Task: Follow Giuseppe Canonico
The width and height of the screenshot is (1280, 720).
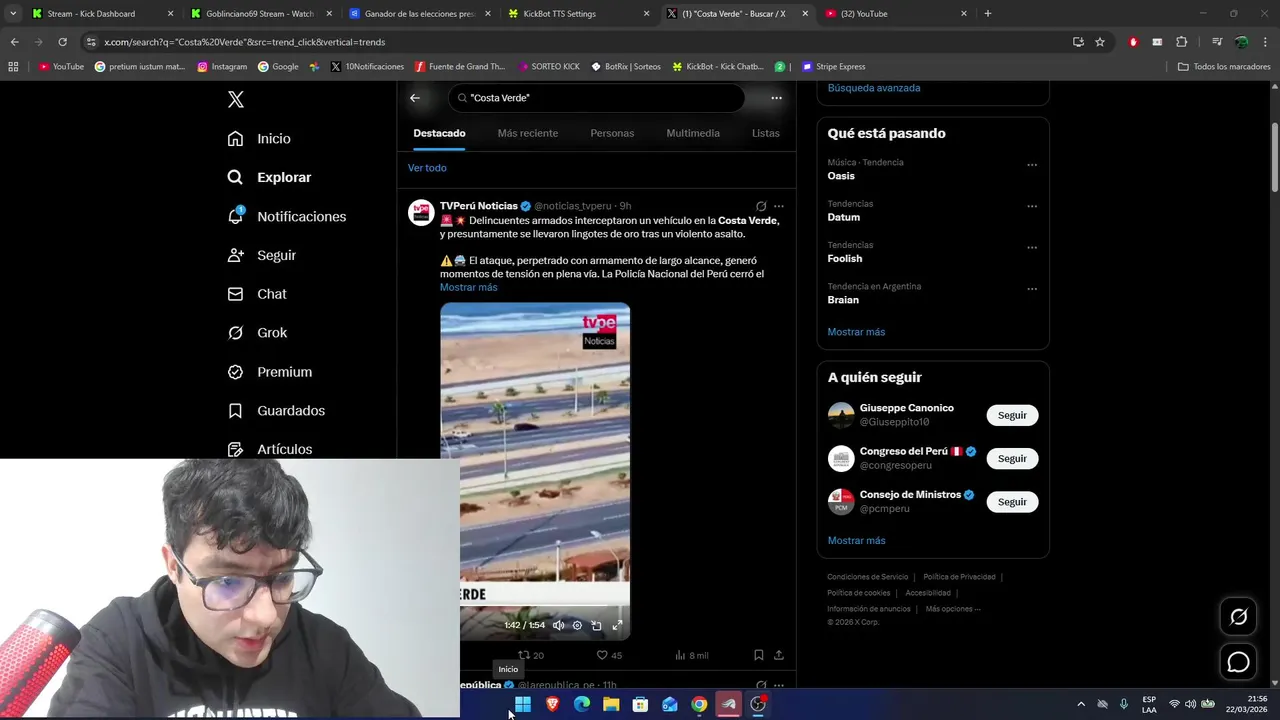Action: click(1012, 415)
